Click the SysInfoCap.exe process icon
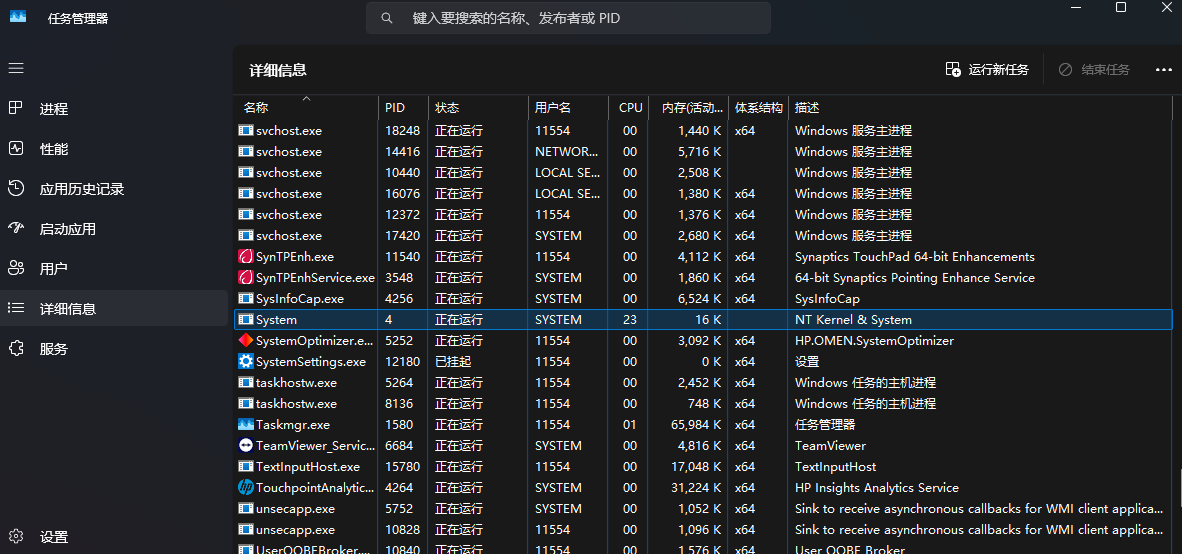Screen dimensions: 1182x554 [245, 299]
